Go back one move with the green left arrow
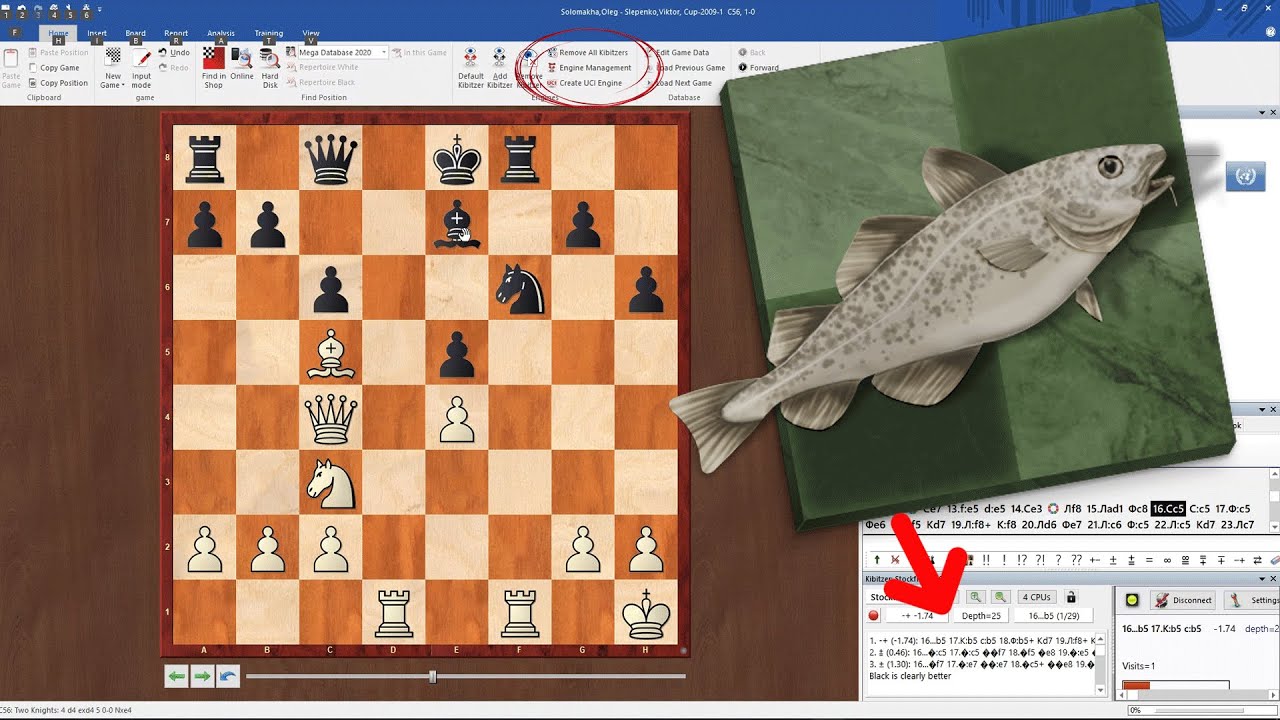This screenshot has height=720, width=1280. (x=177, y=677)
